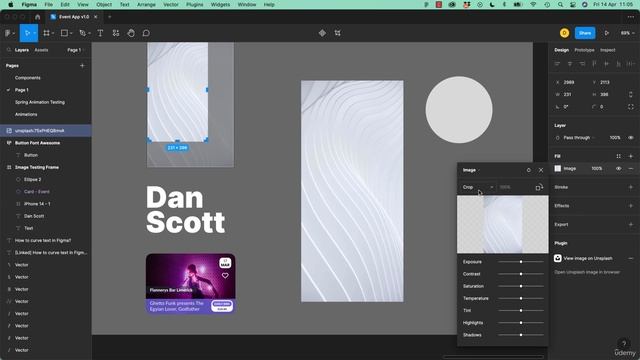Open shape tools dropdown arrow
Image resolution: width=640 pixels, height=360 pixels.
[x=71, y=33]
